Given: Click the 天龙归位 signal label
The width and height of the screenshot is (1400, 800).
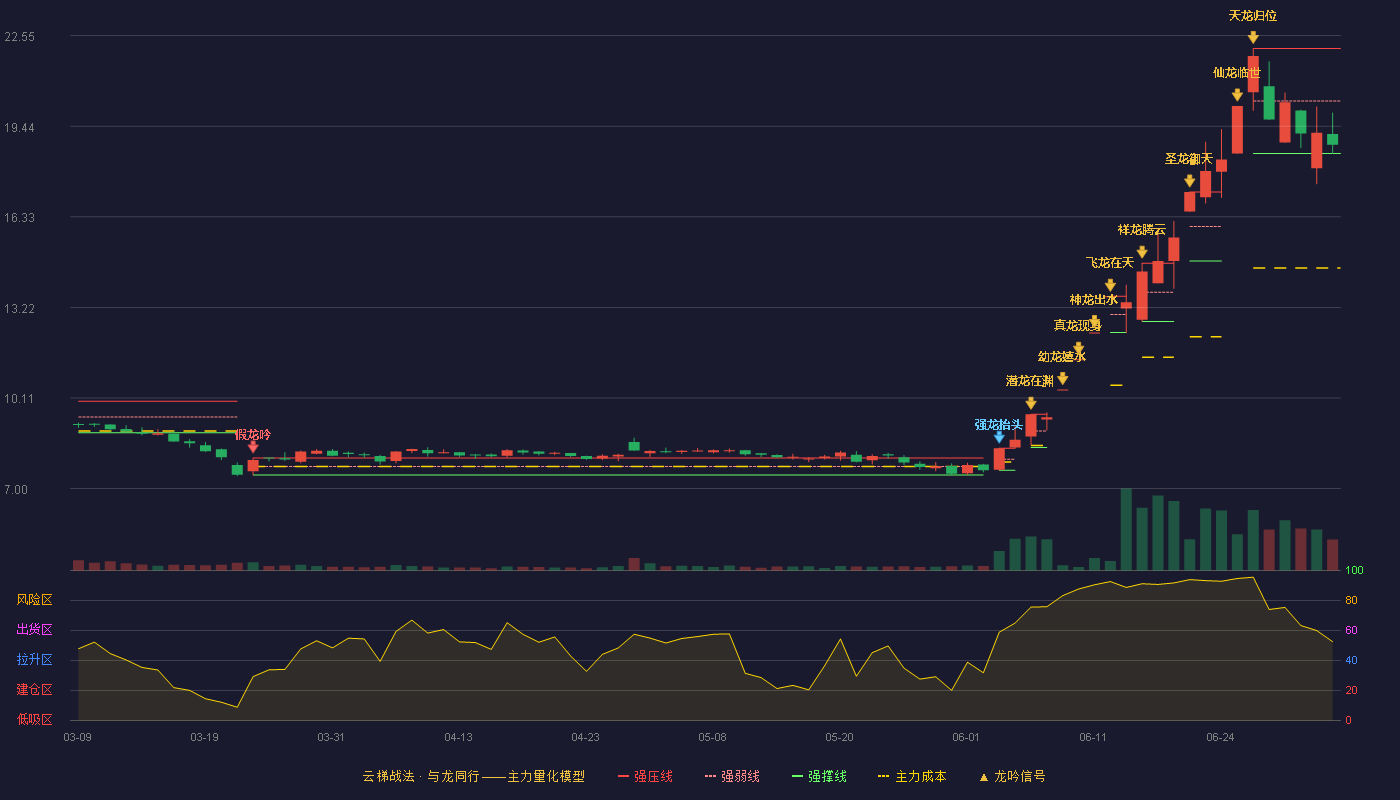Looking at the screenshot, I should [1253, 16].
